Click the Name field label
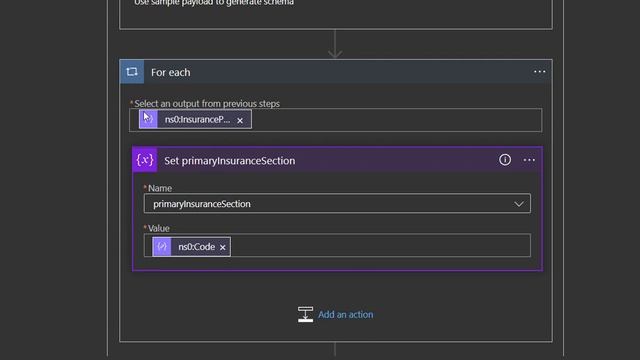The image size is (640, 360). point(160,188)
